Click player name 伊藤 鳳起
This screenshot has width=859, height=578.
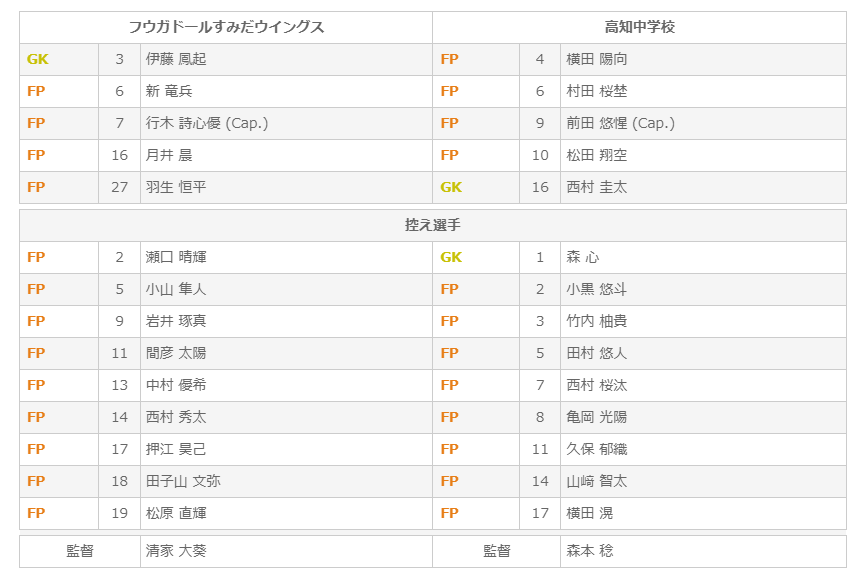(x=176, y=59)
